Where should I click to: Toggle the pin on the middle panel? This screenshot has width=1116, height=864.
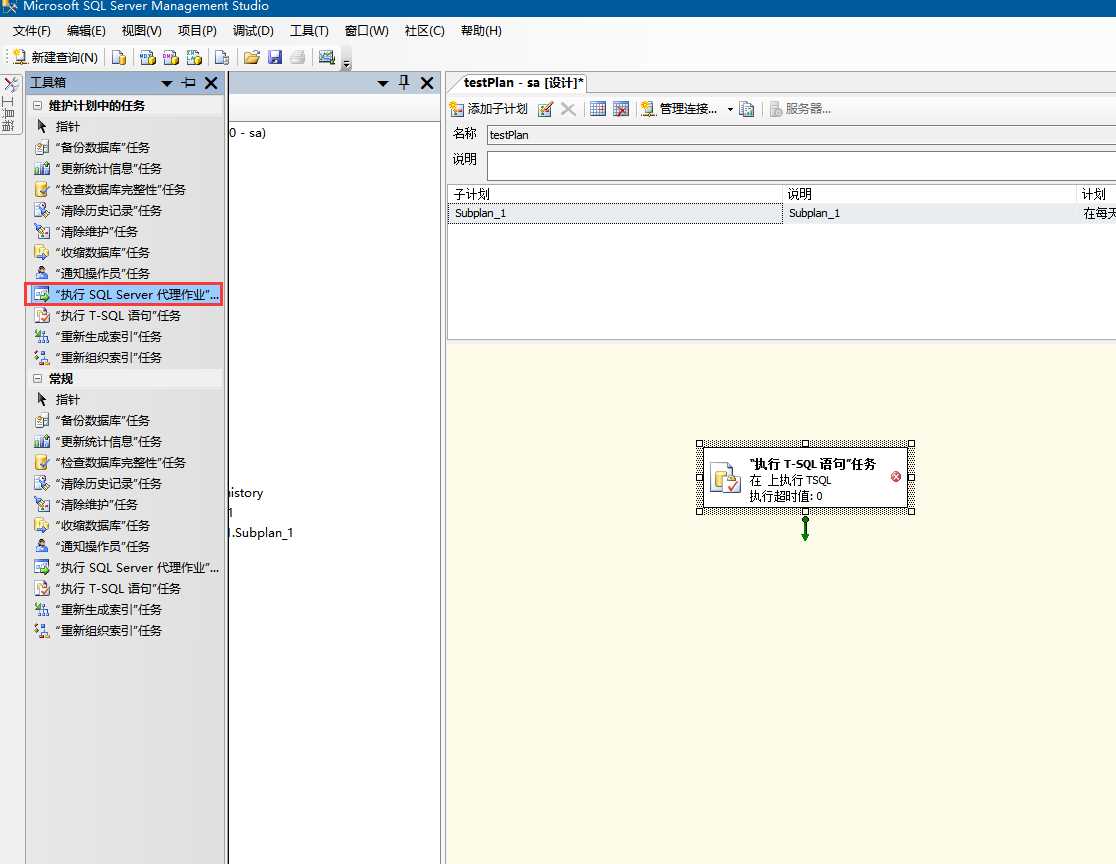click(x=404, y=83)
